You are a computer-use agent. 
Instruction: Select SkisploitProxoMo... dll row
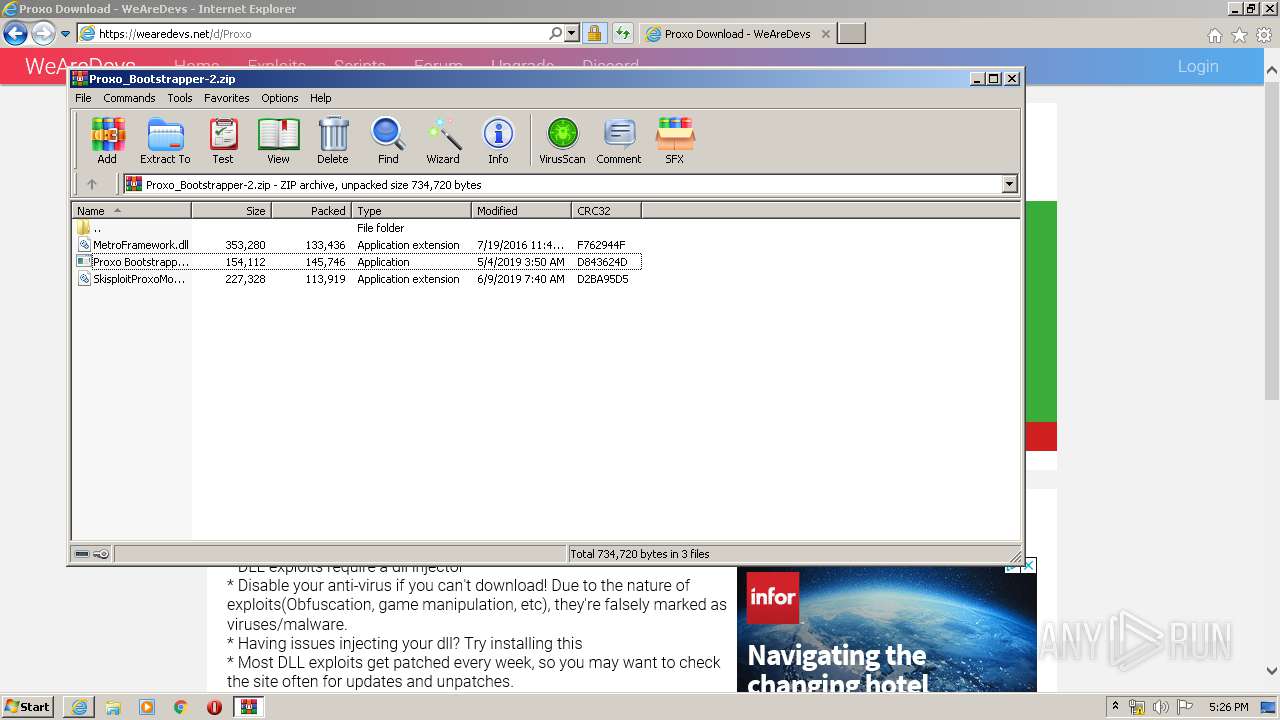pos(357,279)
